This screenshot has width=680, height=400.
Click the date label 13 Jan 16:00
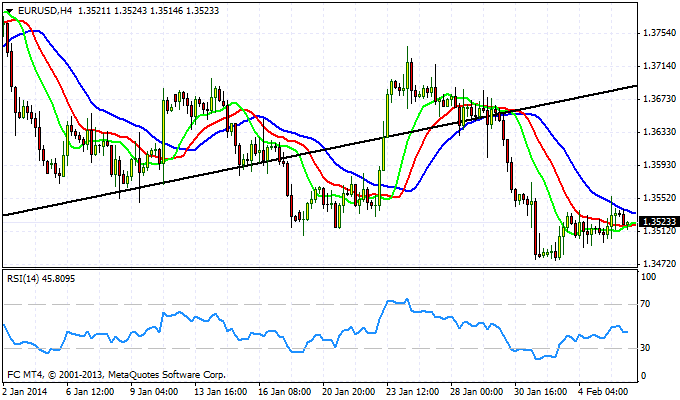220,391
